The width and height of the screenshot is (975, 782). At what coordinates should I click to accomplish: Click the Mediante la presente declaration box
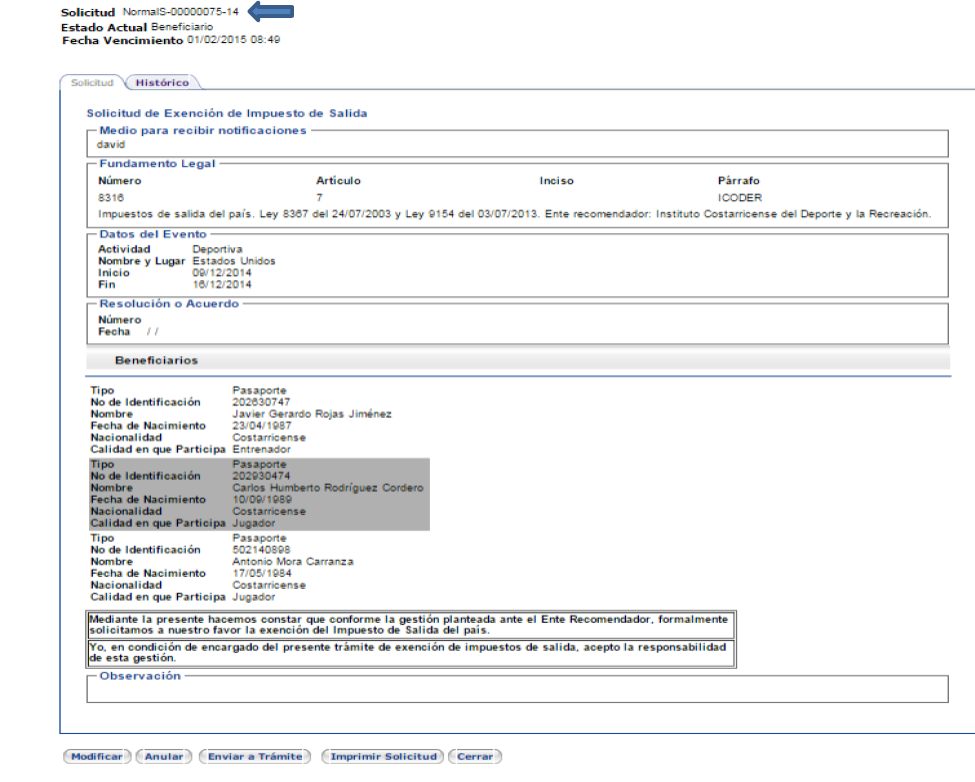(x=408, y=625)
